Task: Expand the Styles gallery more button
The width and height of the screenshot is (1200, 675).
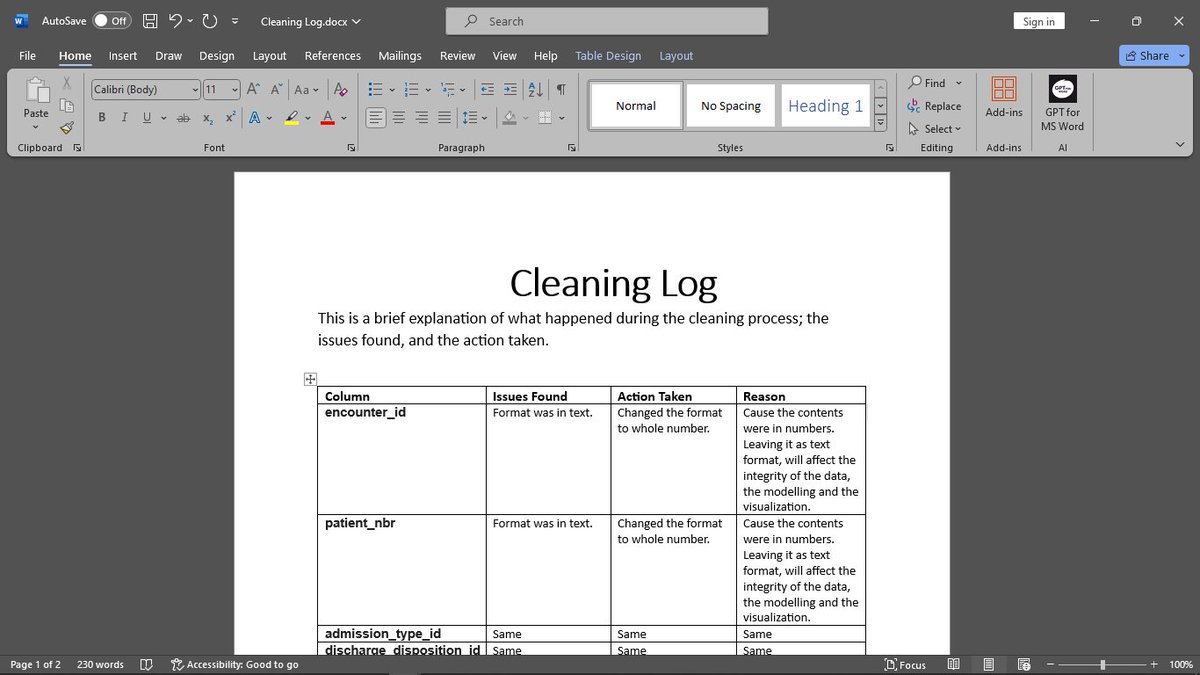Action: 881,123
